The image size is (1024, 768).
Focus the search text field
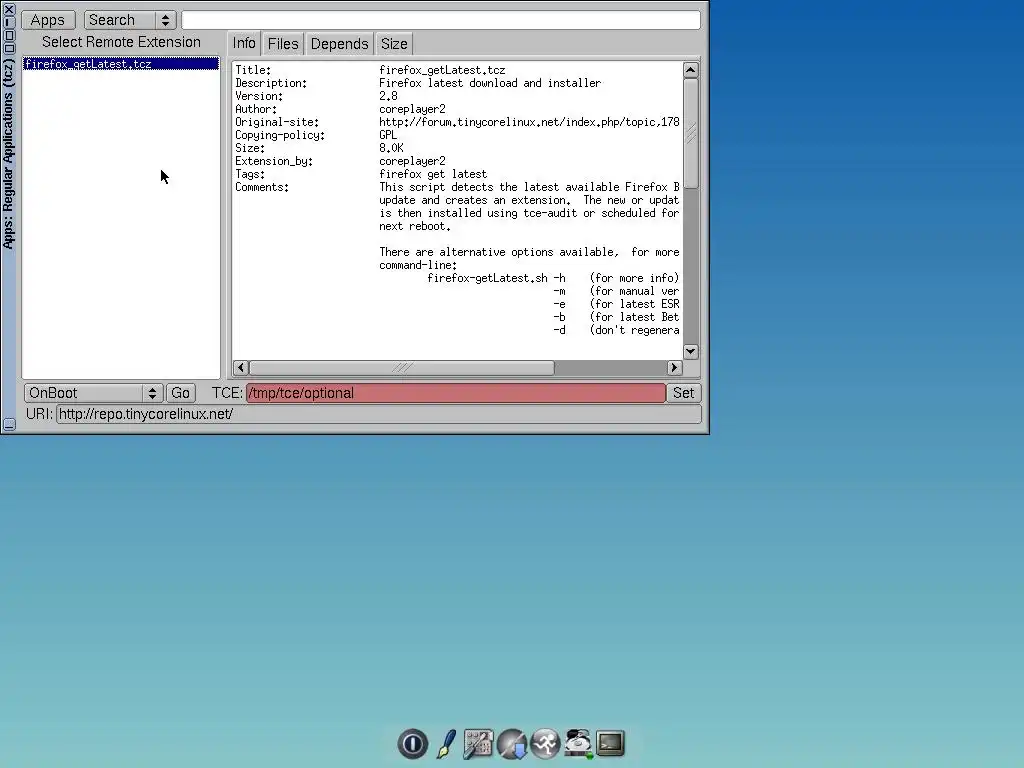point(441,20)
